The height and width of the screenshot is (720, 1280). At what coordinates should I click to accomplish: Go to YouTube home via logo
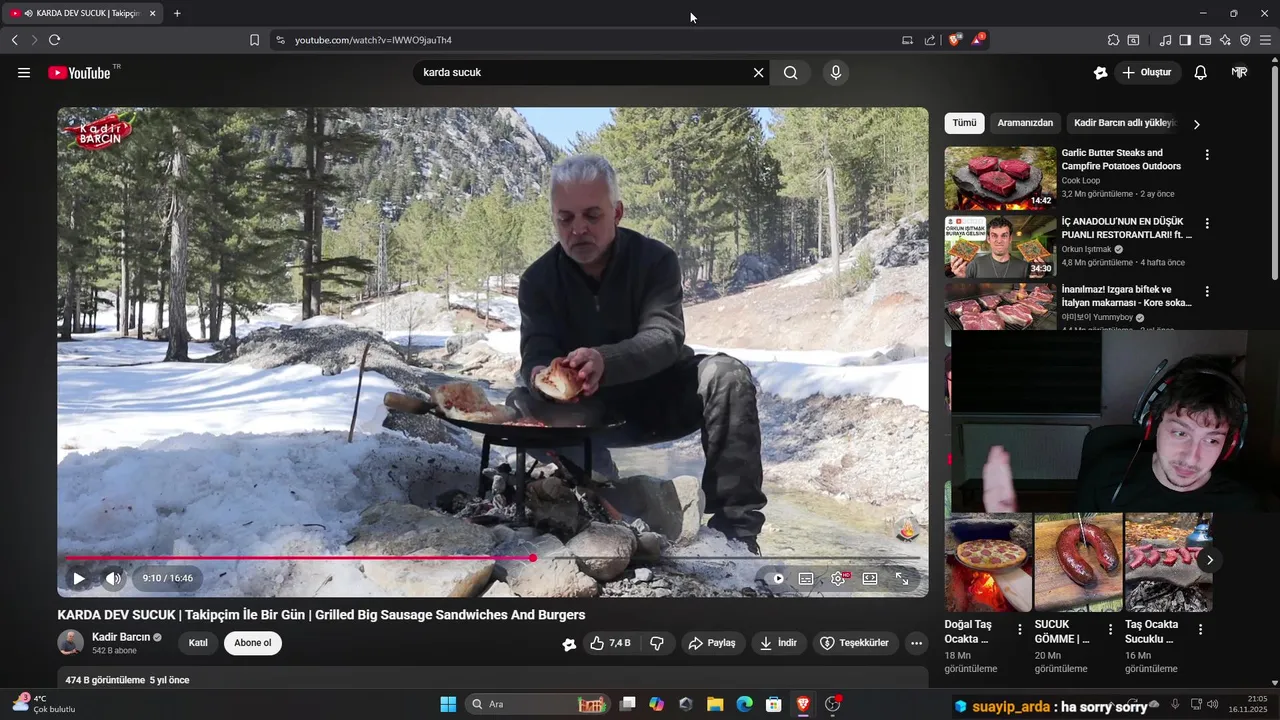click(79, 72)
